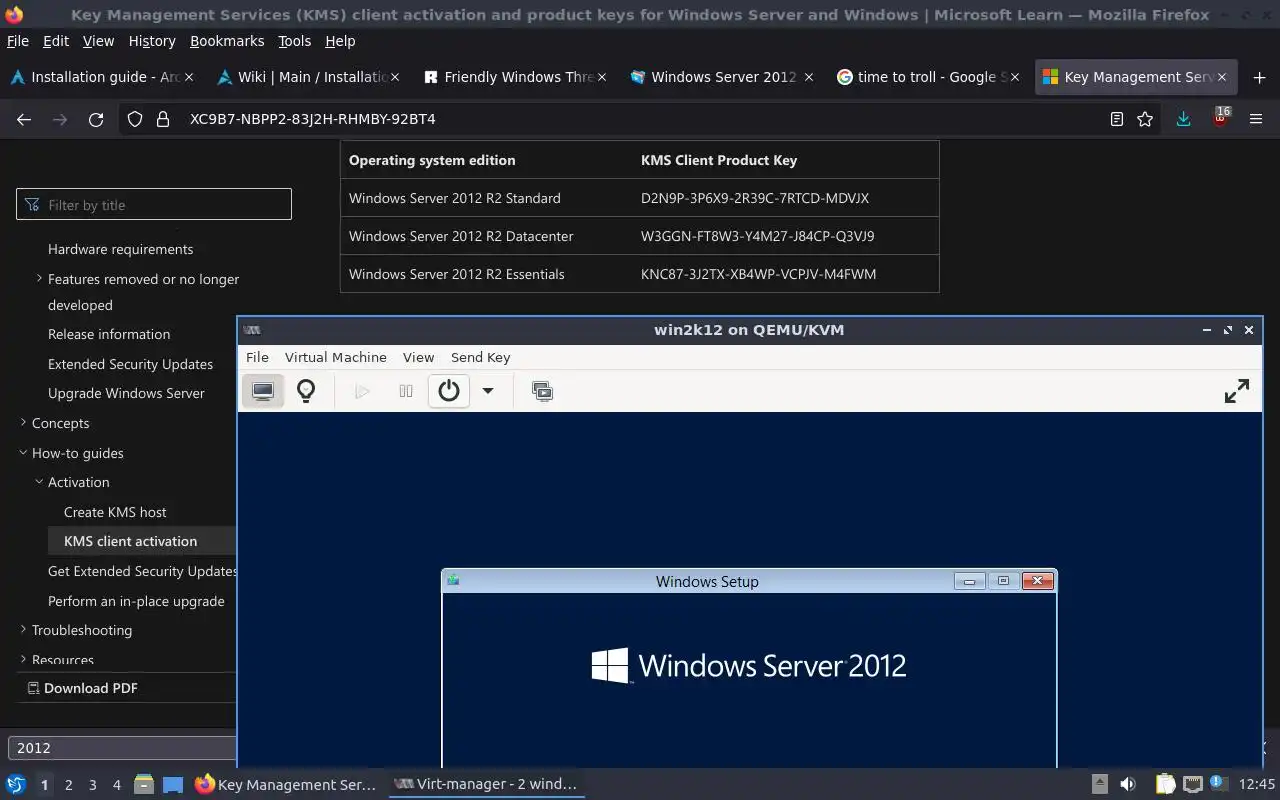This screenshot has width=1280, height=800.
Task: Click the extension icon with badge 16
Action: 1220,118
